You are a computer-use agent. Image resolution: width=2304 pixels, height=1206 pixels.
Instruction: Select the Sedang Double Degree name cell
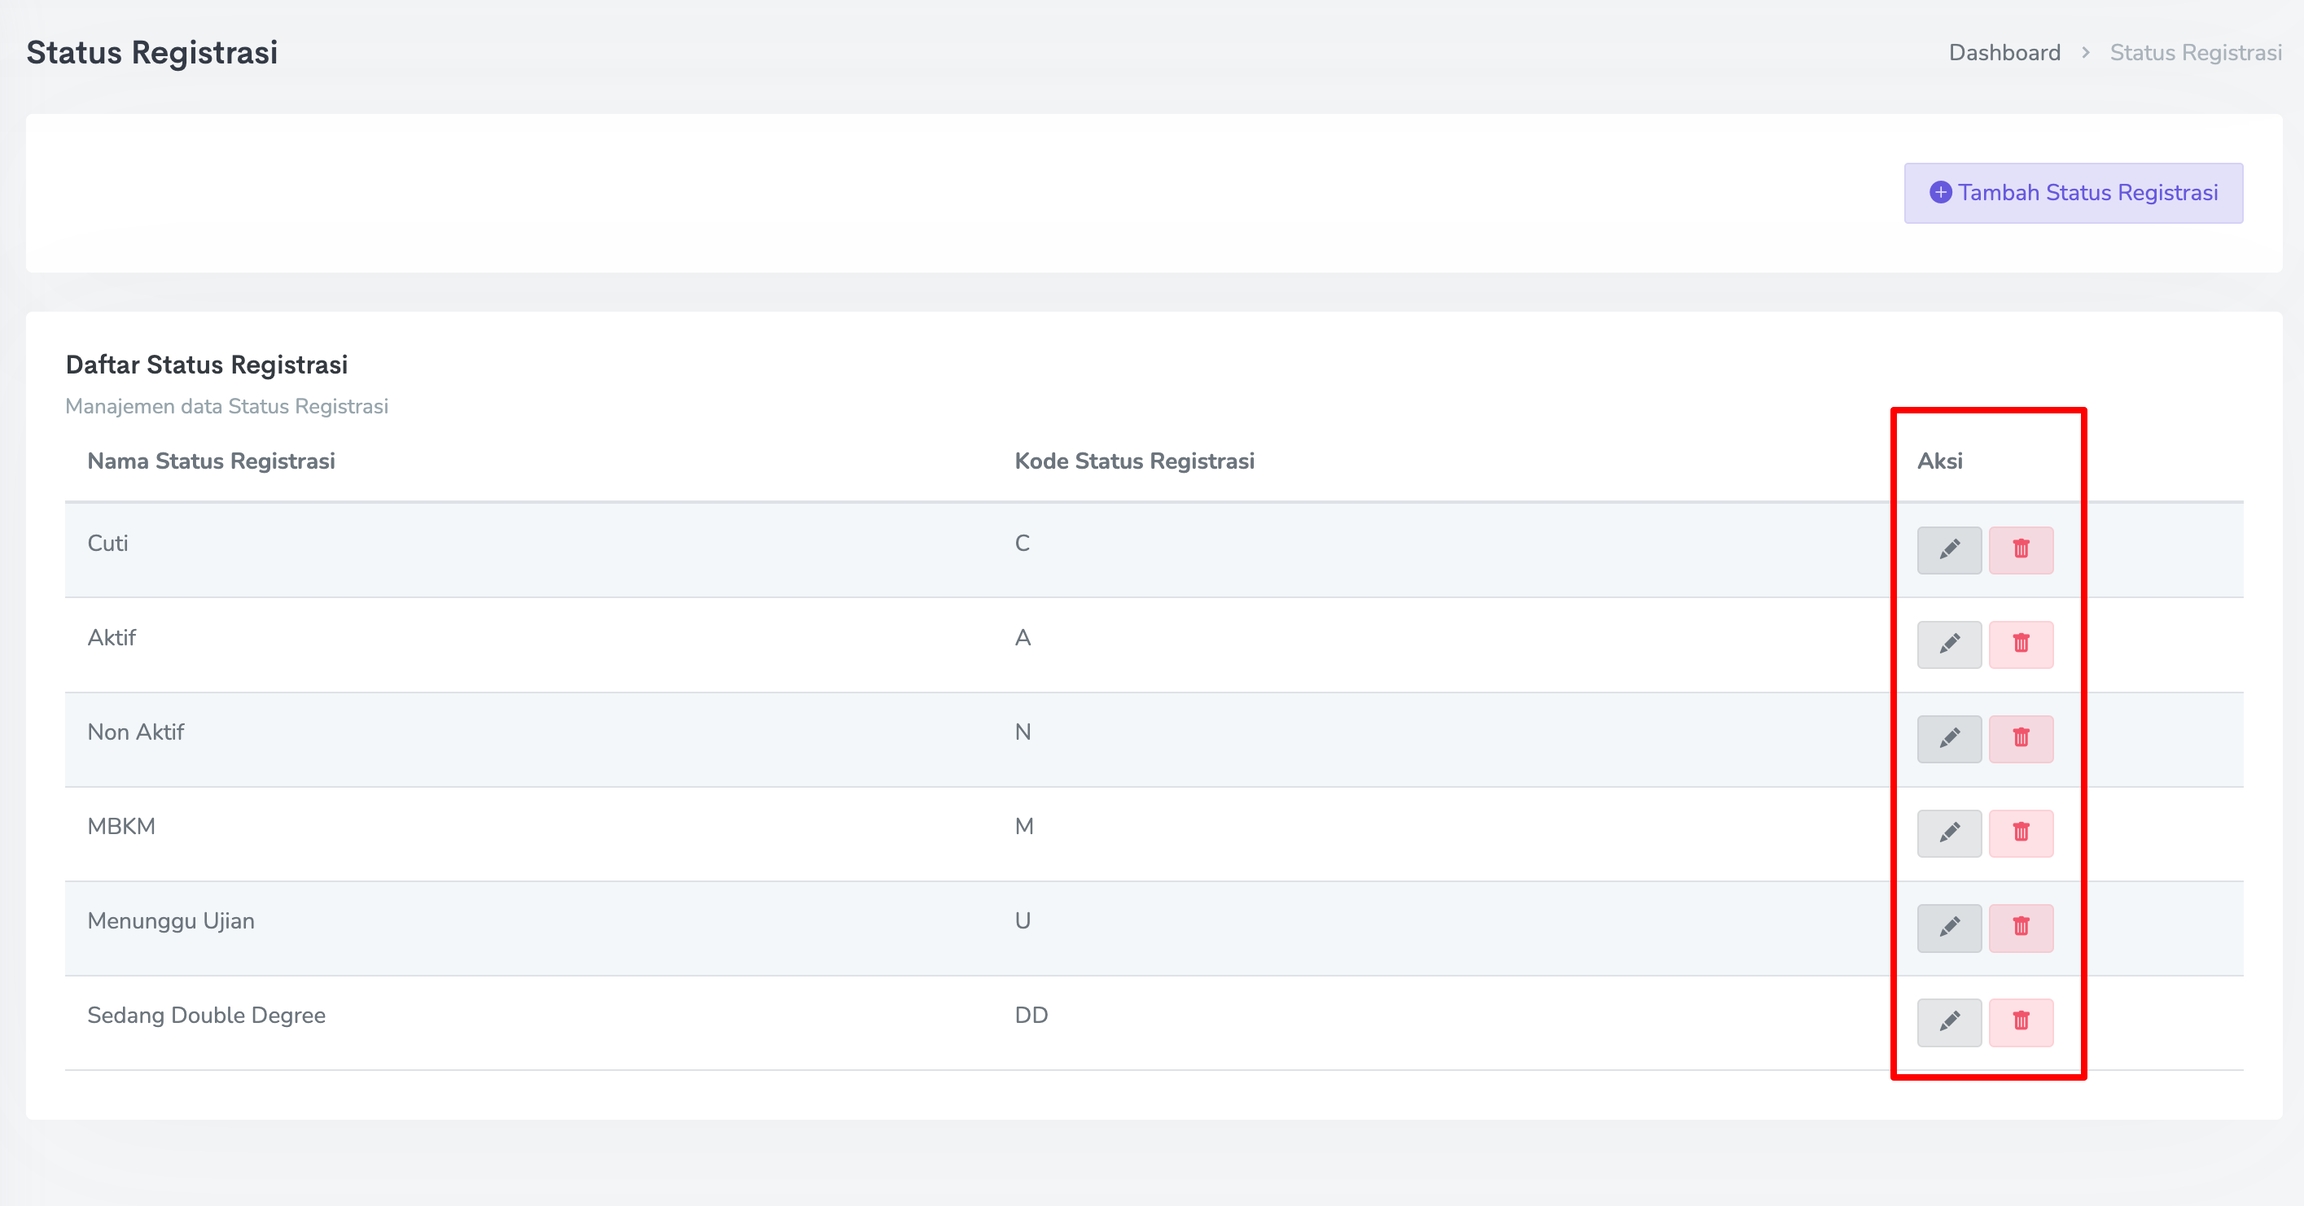tap(206, 1016)
